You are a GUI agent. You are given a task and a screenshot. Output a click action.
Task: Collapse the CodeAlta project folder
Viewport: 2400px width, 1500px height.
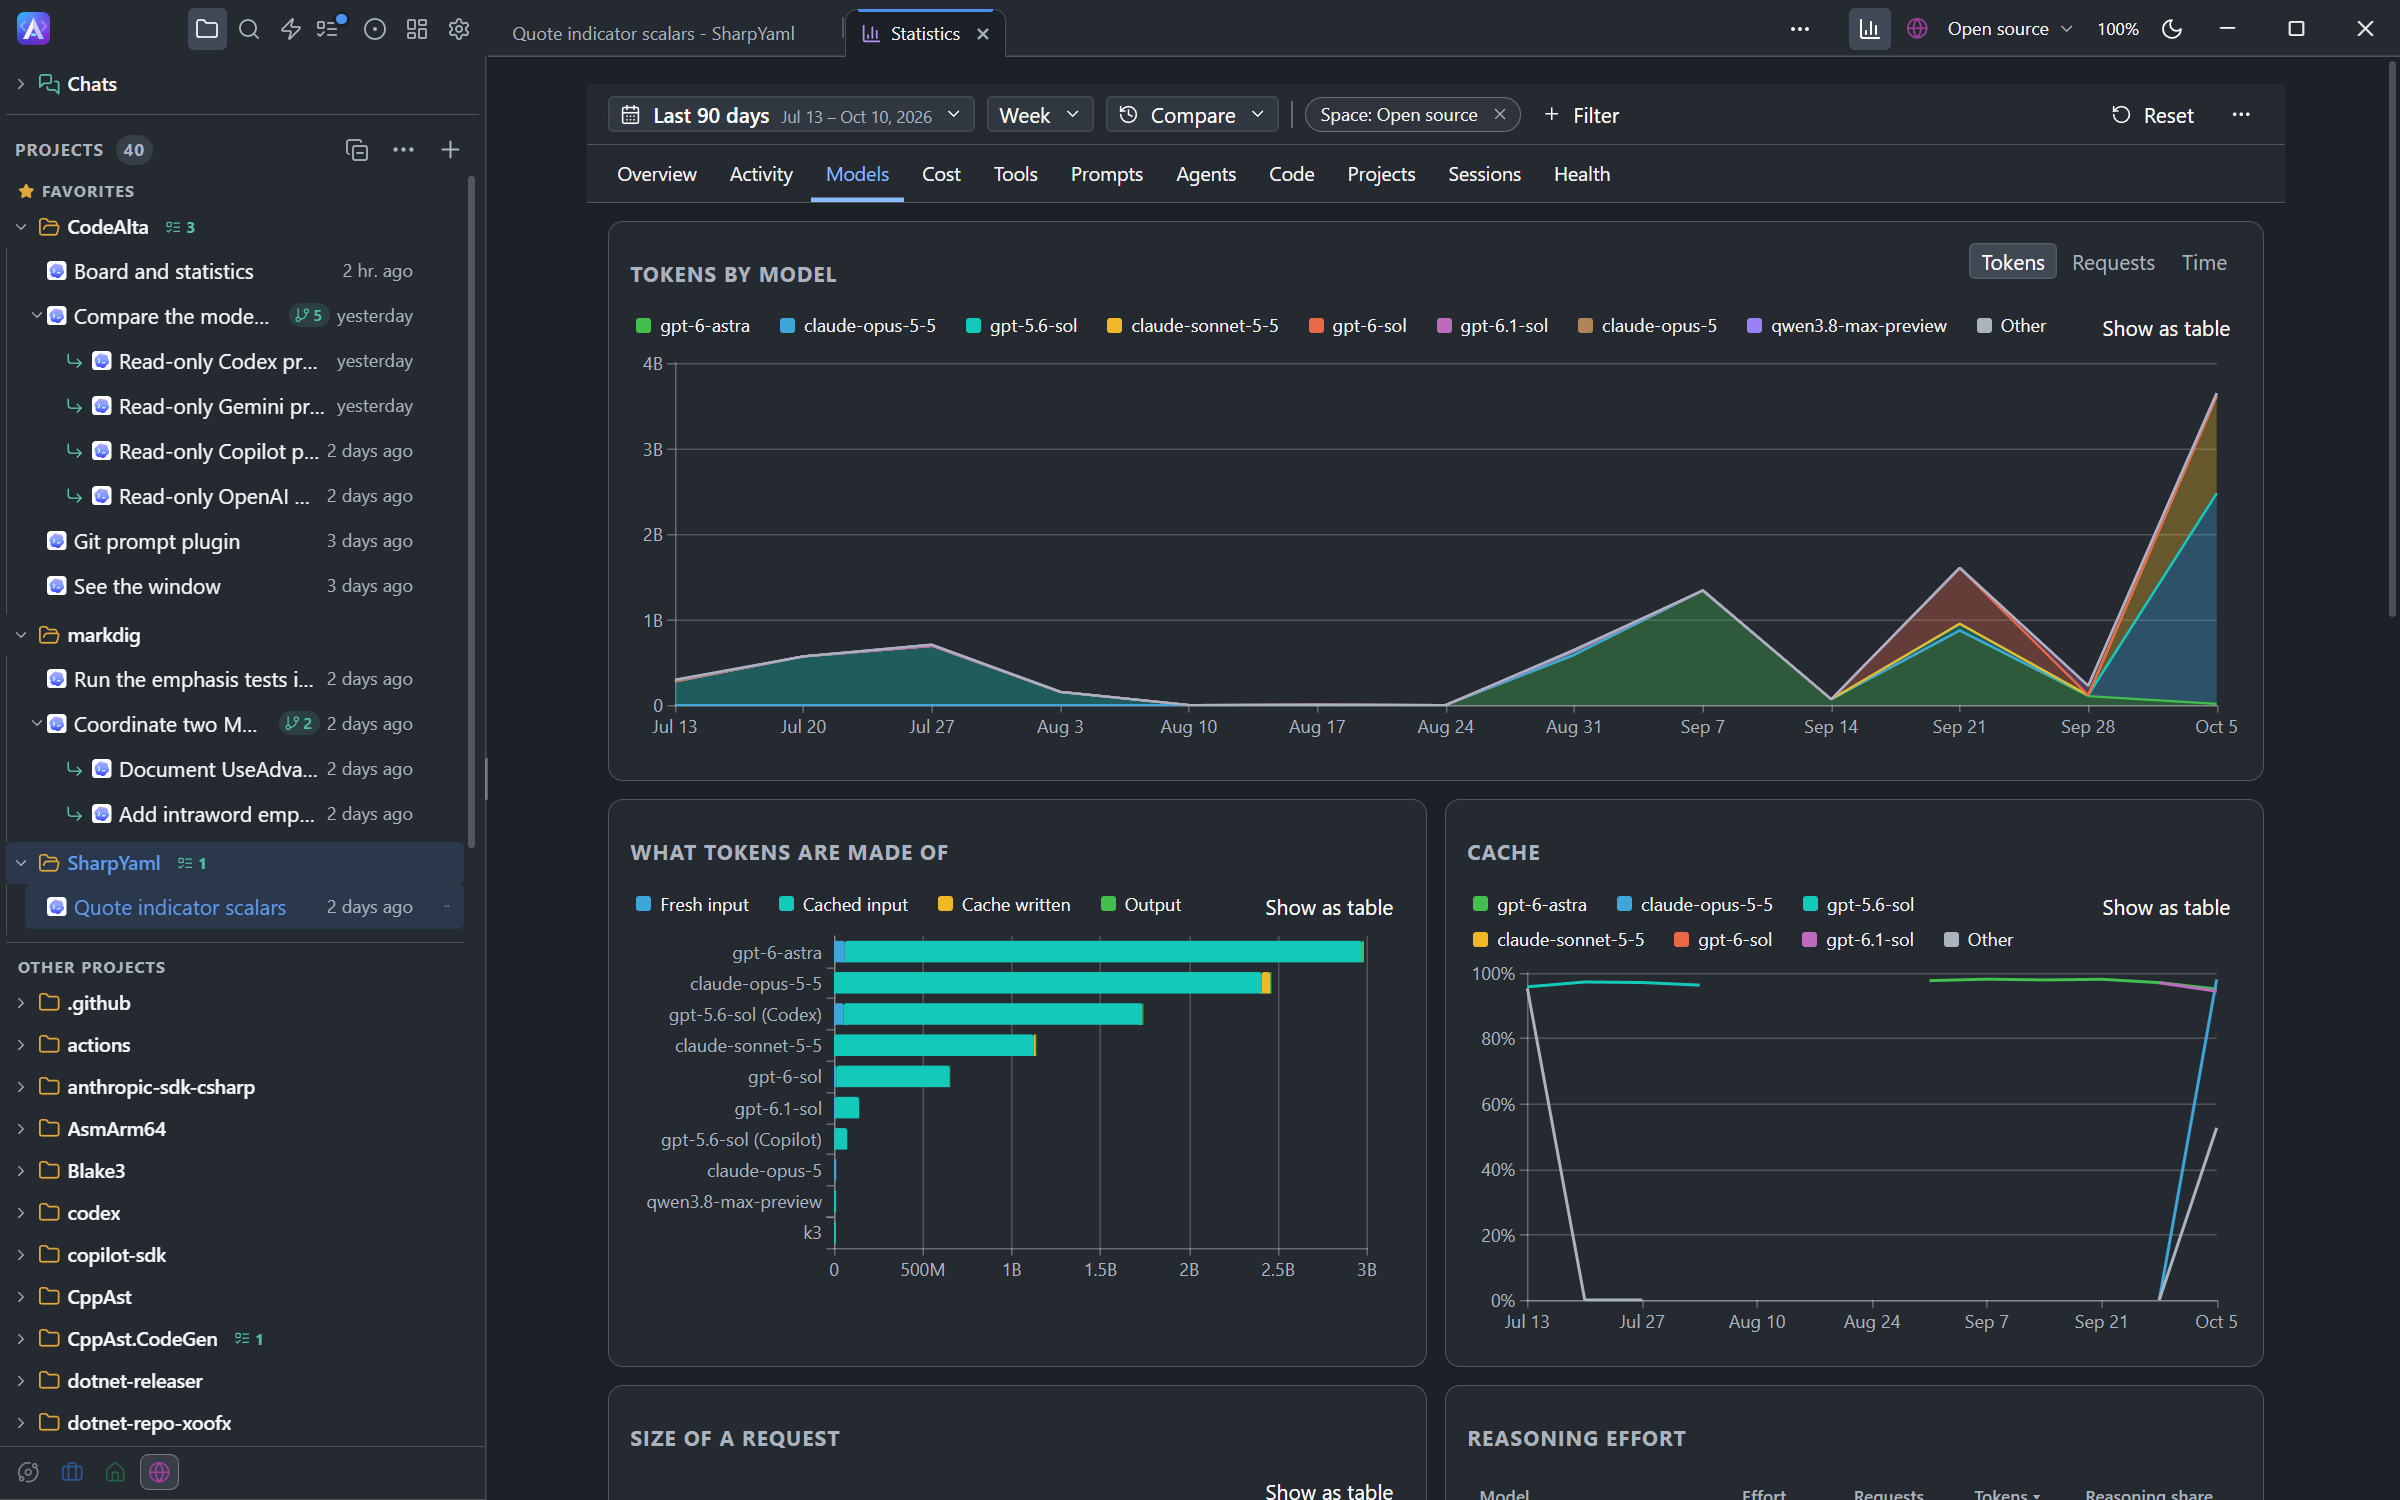21,227
